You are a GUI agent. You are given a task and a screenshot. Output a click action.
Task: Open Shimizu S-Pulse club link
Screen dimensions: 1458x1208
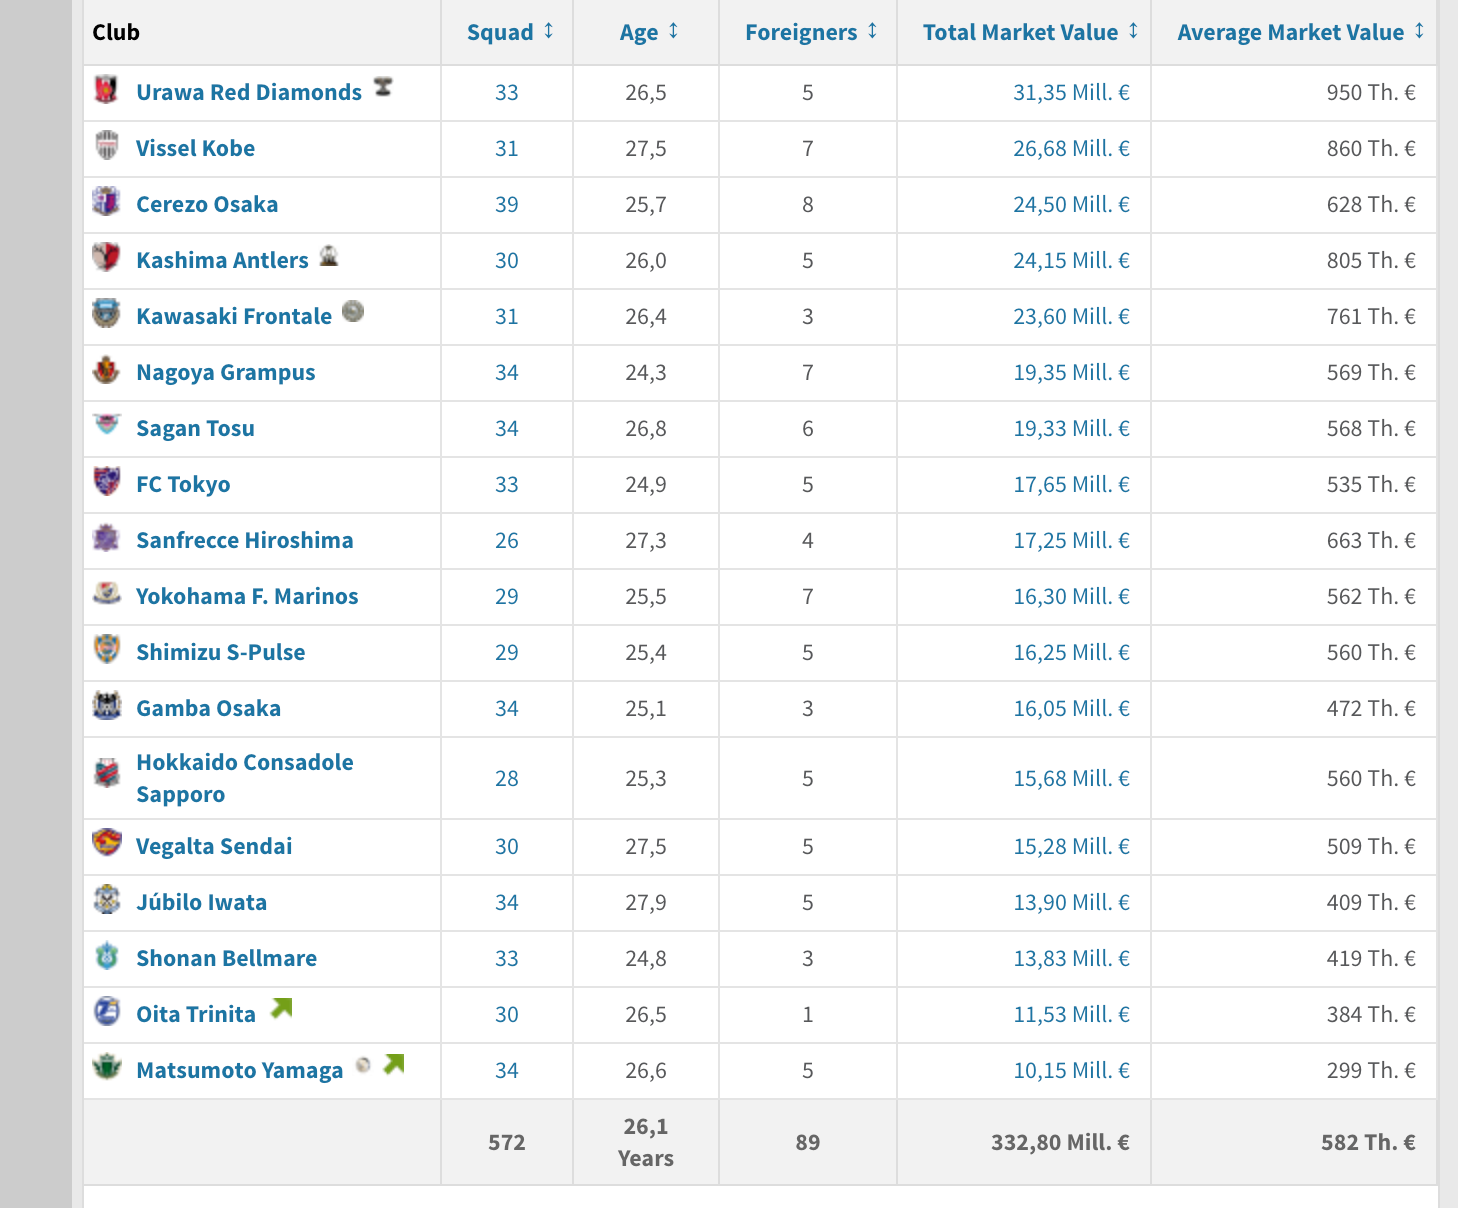(220, 652)
